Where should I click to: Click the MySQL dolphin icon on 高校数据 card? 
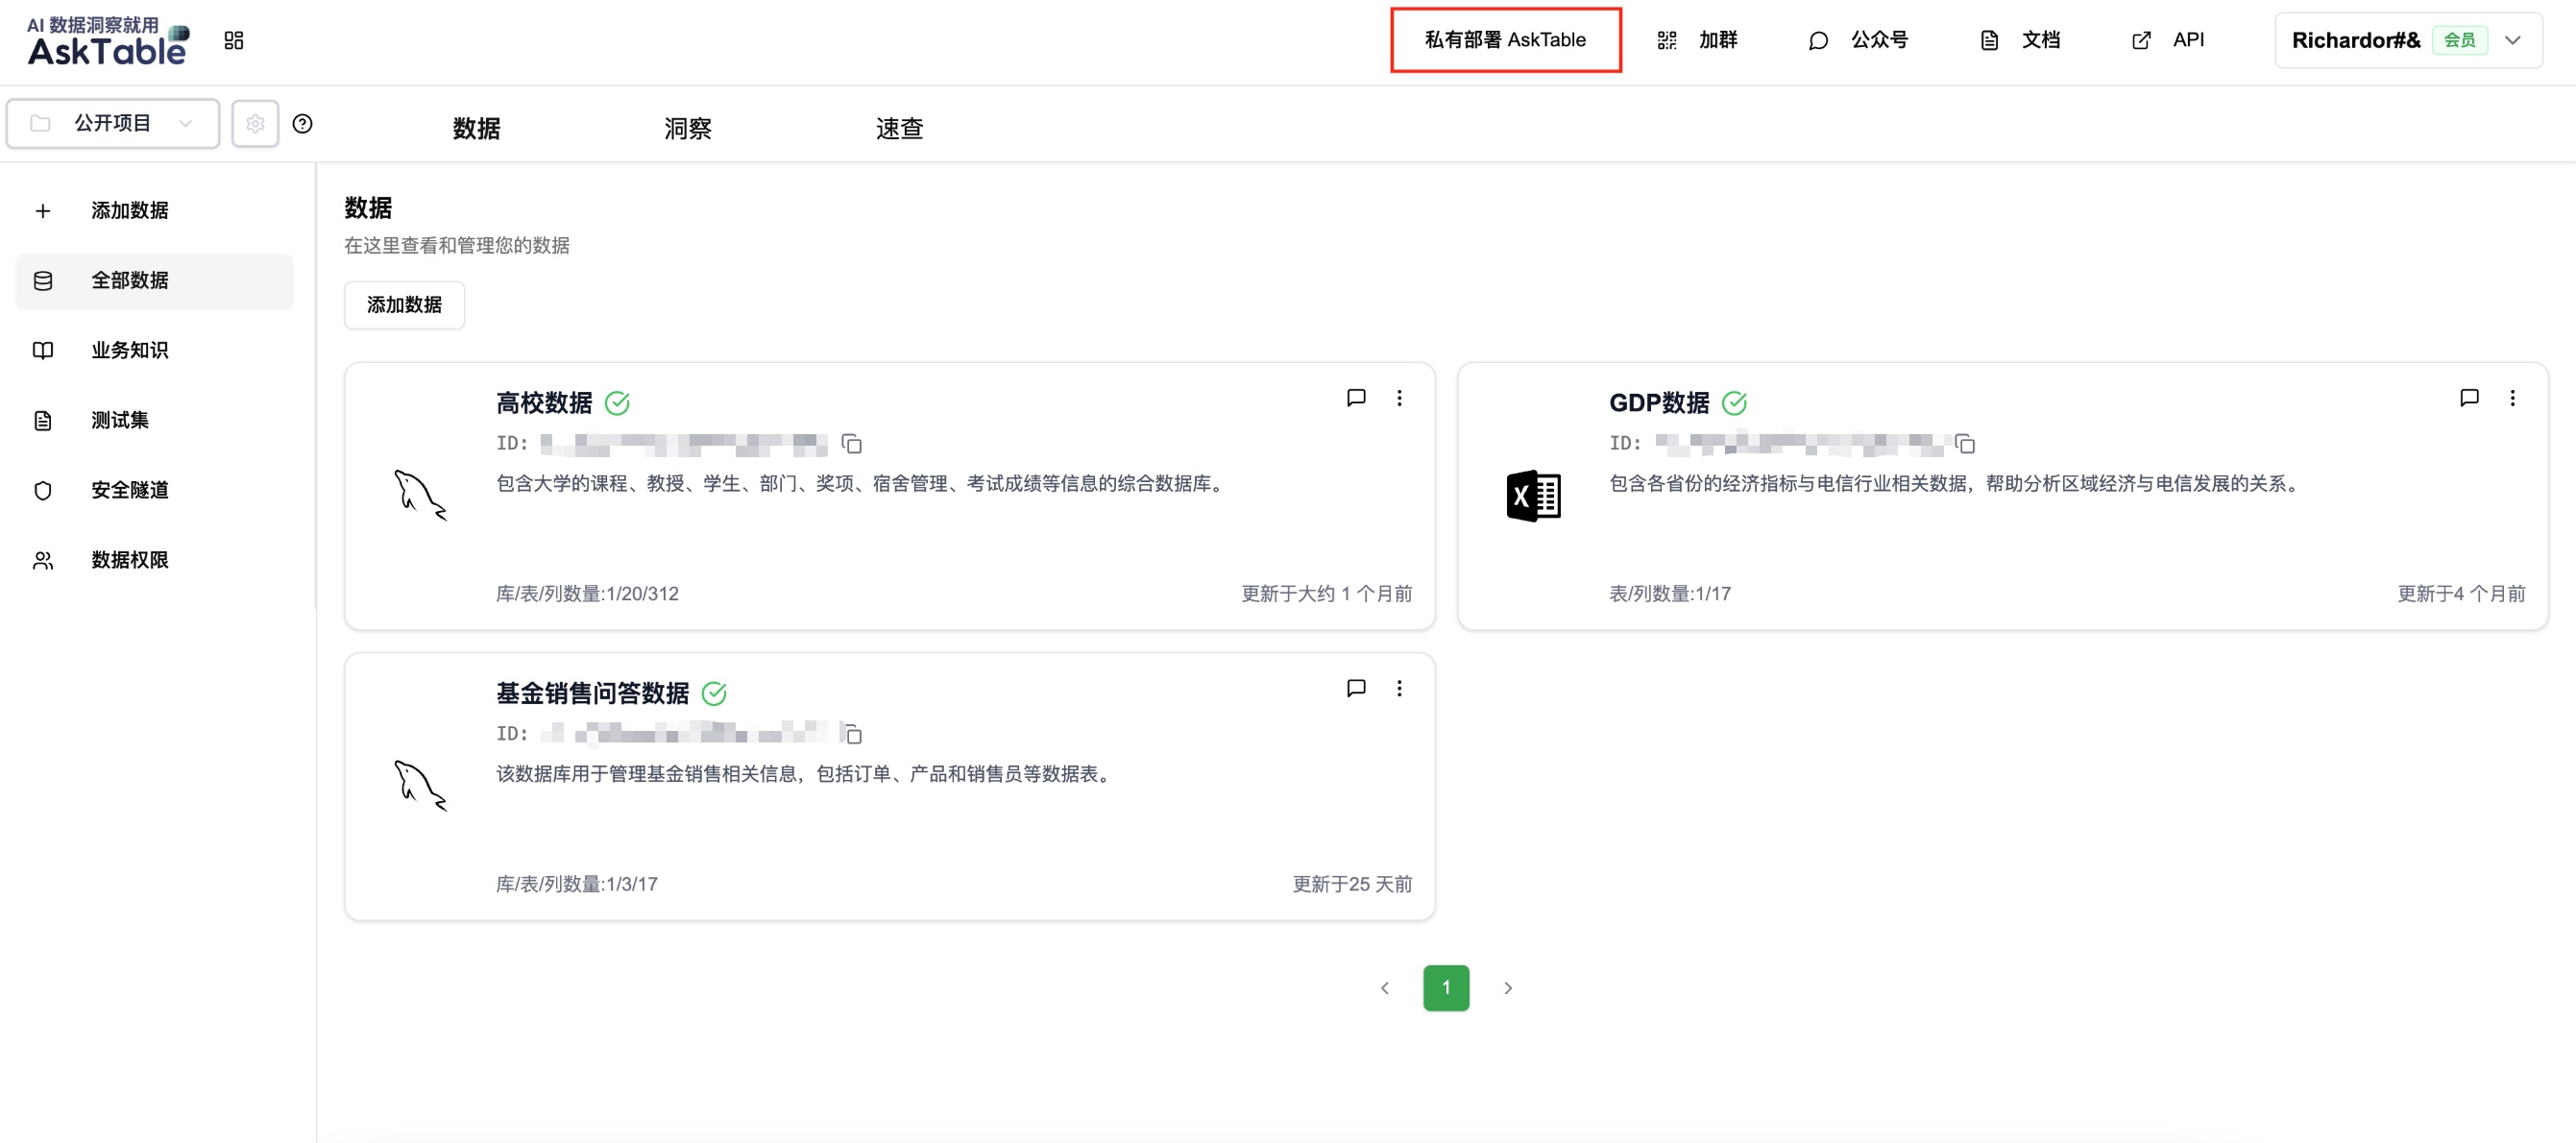point(421,495)
